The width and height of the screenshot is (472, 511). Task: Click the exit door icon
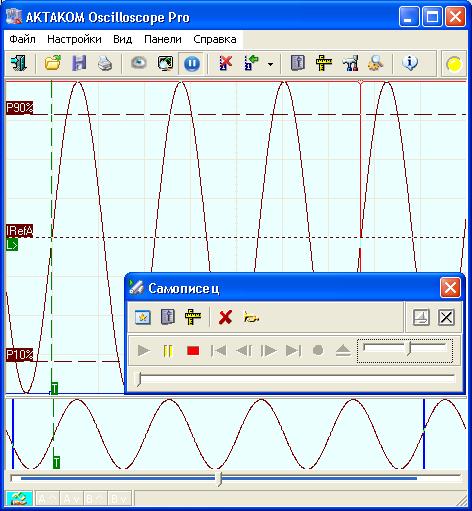coord(19,63)
